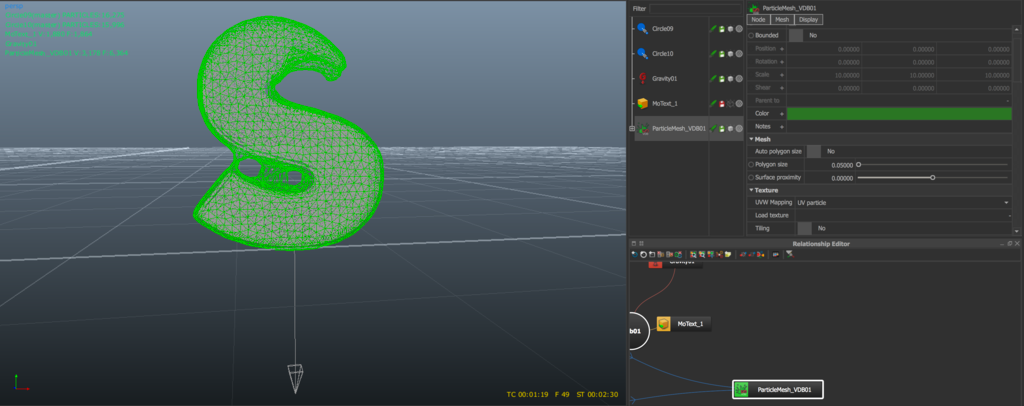Click the green export disk icon for Circle10

pos(722,54)
